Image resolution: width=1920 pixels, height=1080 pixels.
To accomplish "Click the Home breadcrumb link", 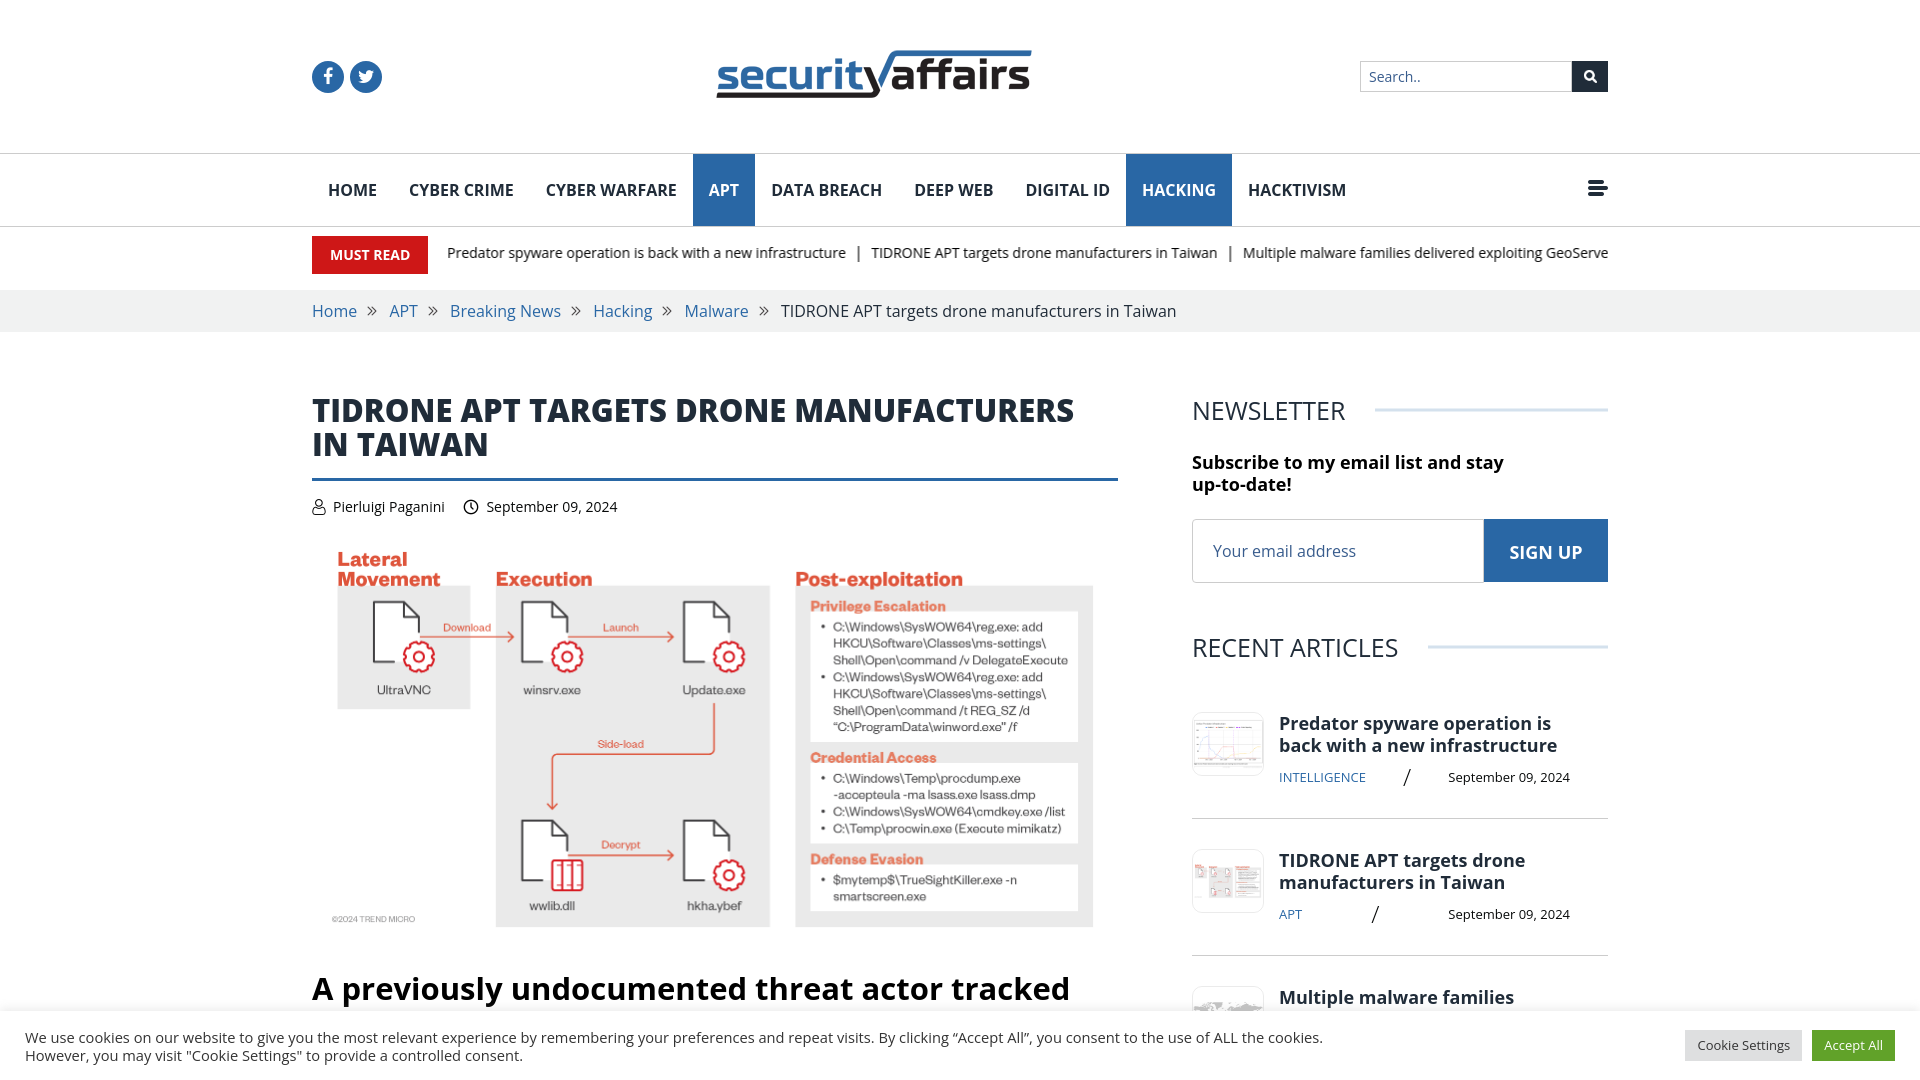I will 334,310.
